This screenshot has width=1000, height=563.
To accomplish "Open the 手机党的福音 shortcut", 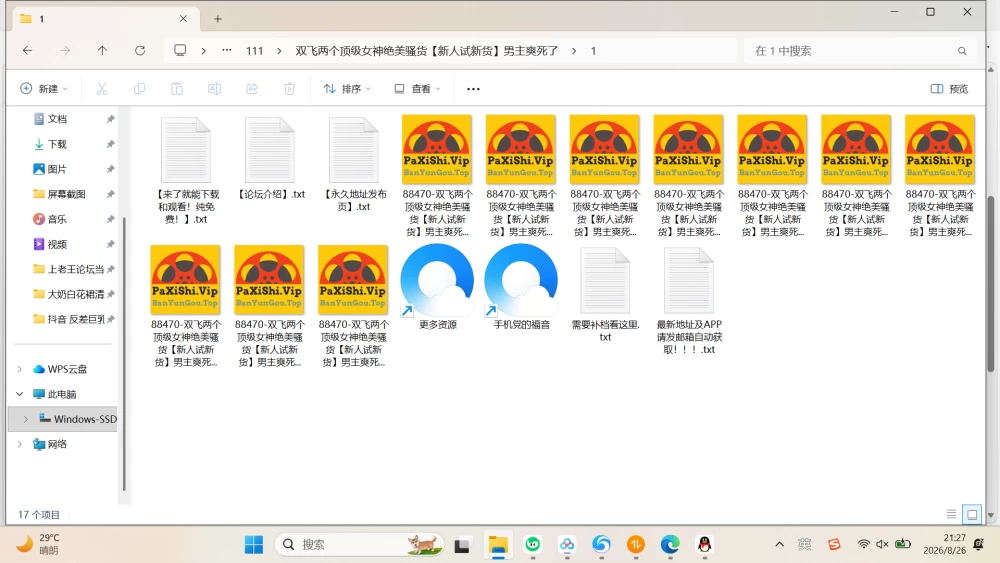I will (521, 287).
